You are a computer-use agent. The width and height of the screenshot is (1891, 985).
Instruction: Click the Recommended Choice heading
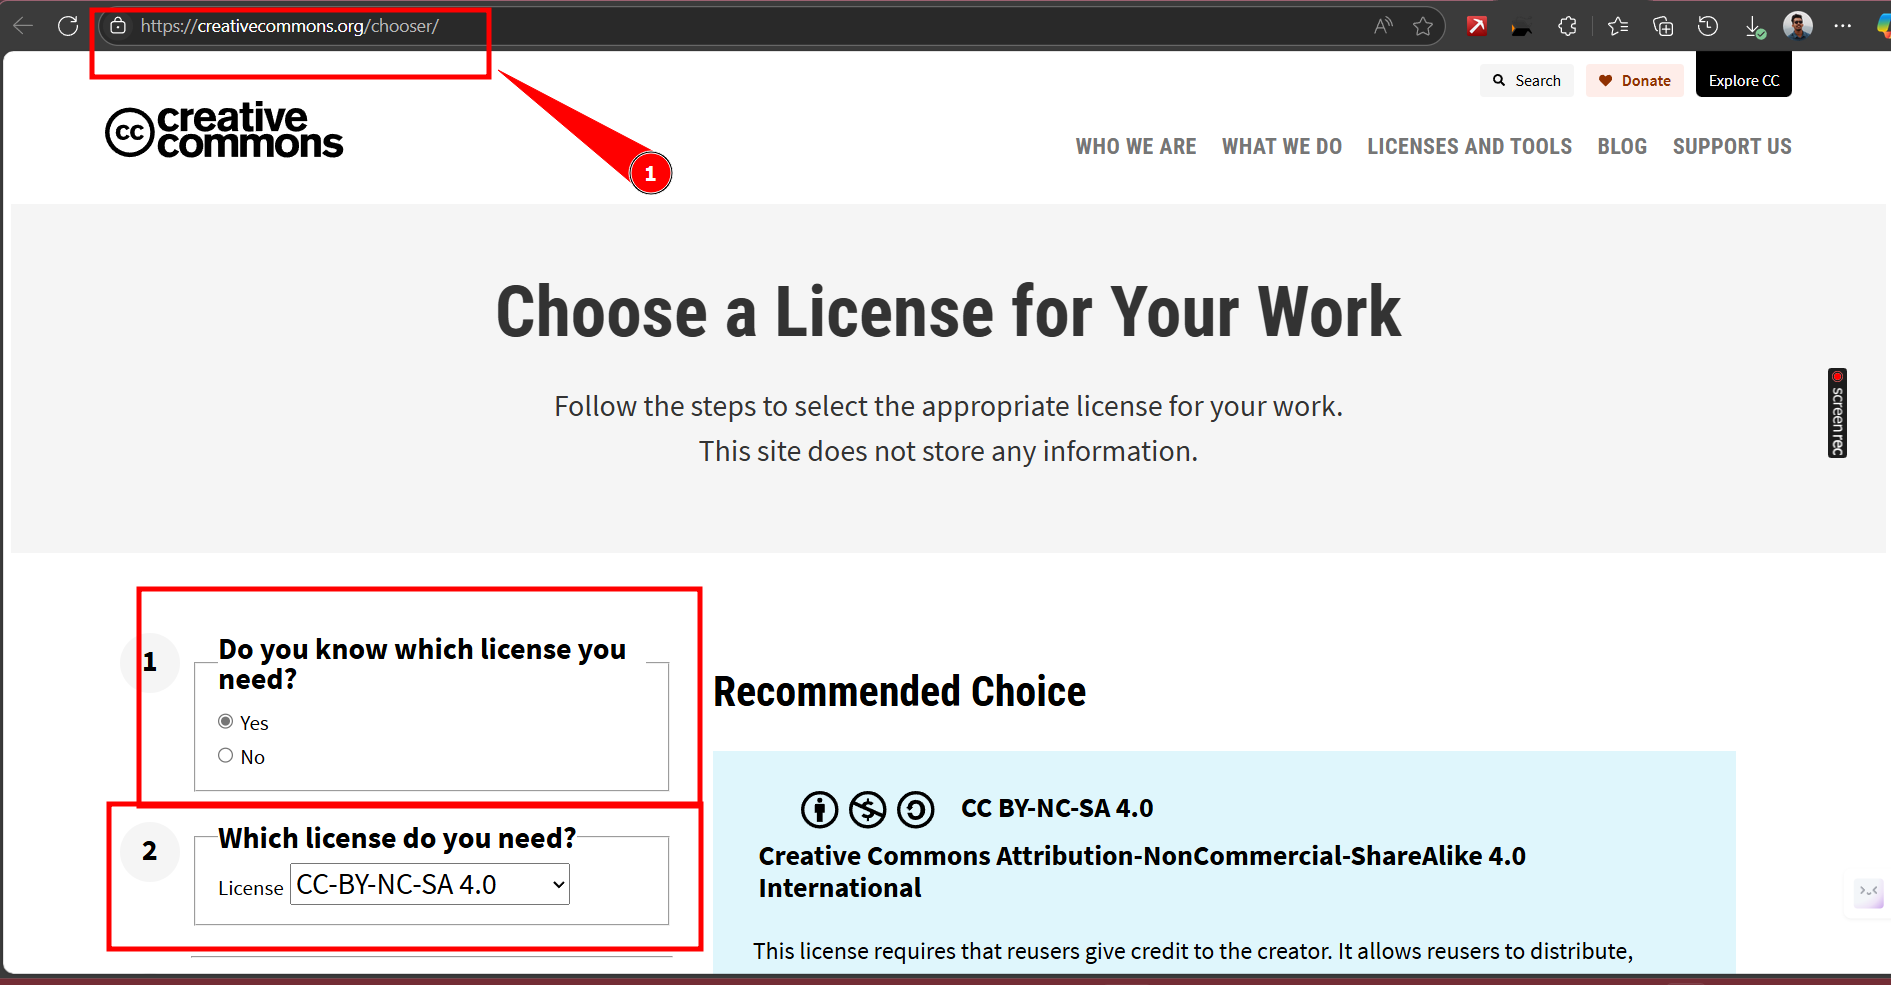900,692
